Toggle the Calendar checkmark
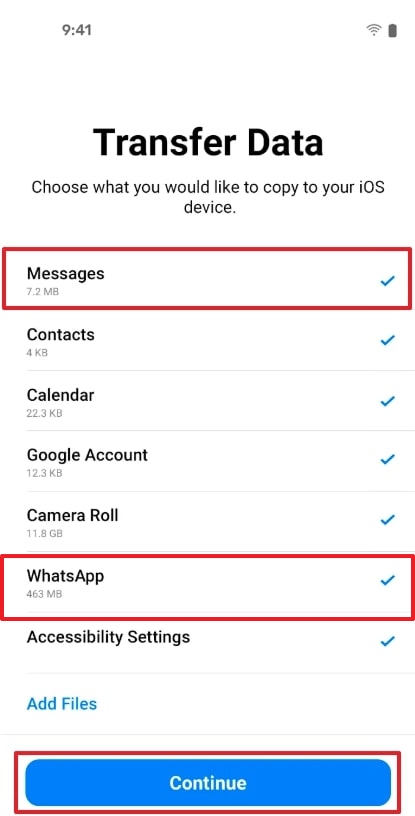Viewport: 415px width, 816px height. pyautogui.click(x=387, y=401)
